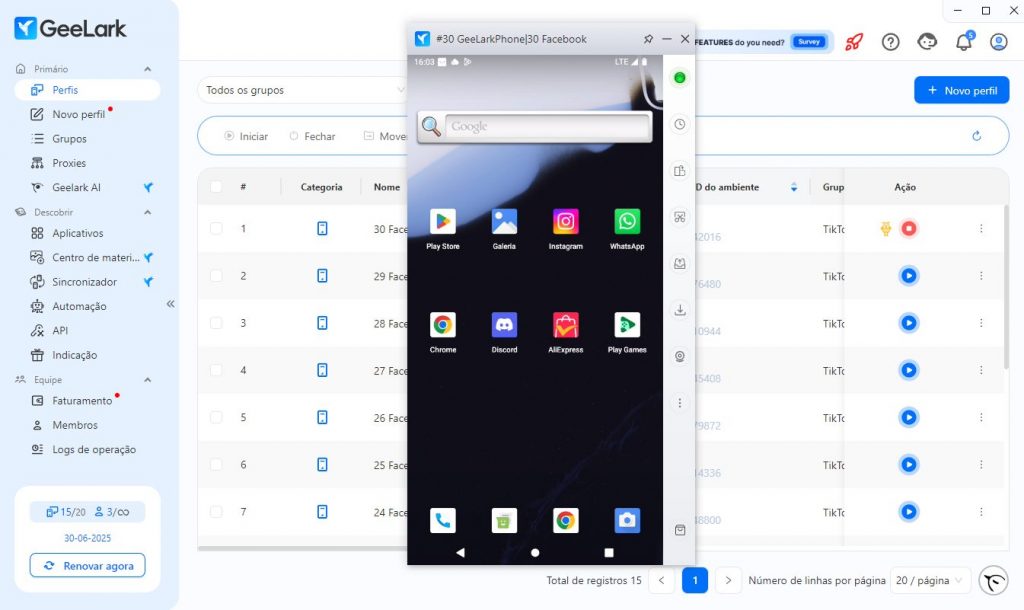Sort by ID do ambiente column
The image size is (1024, 610).
coord(794,187)
